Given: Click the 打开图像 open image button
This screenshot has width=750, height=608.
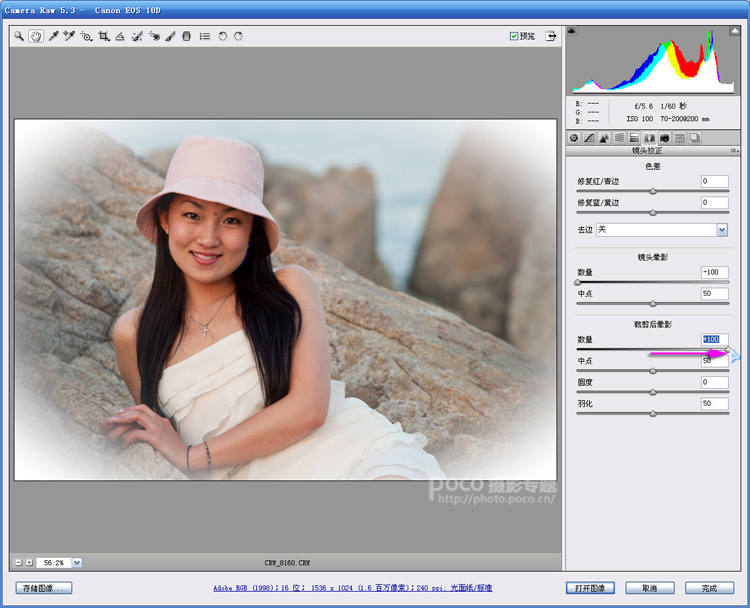Looking at the screenshot, I should (x=590, y=588).
